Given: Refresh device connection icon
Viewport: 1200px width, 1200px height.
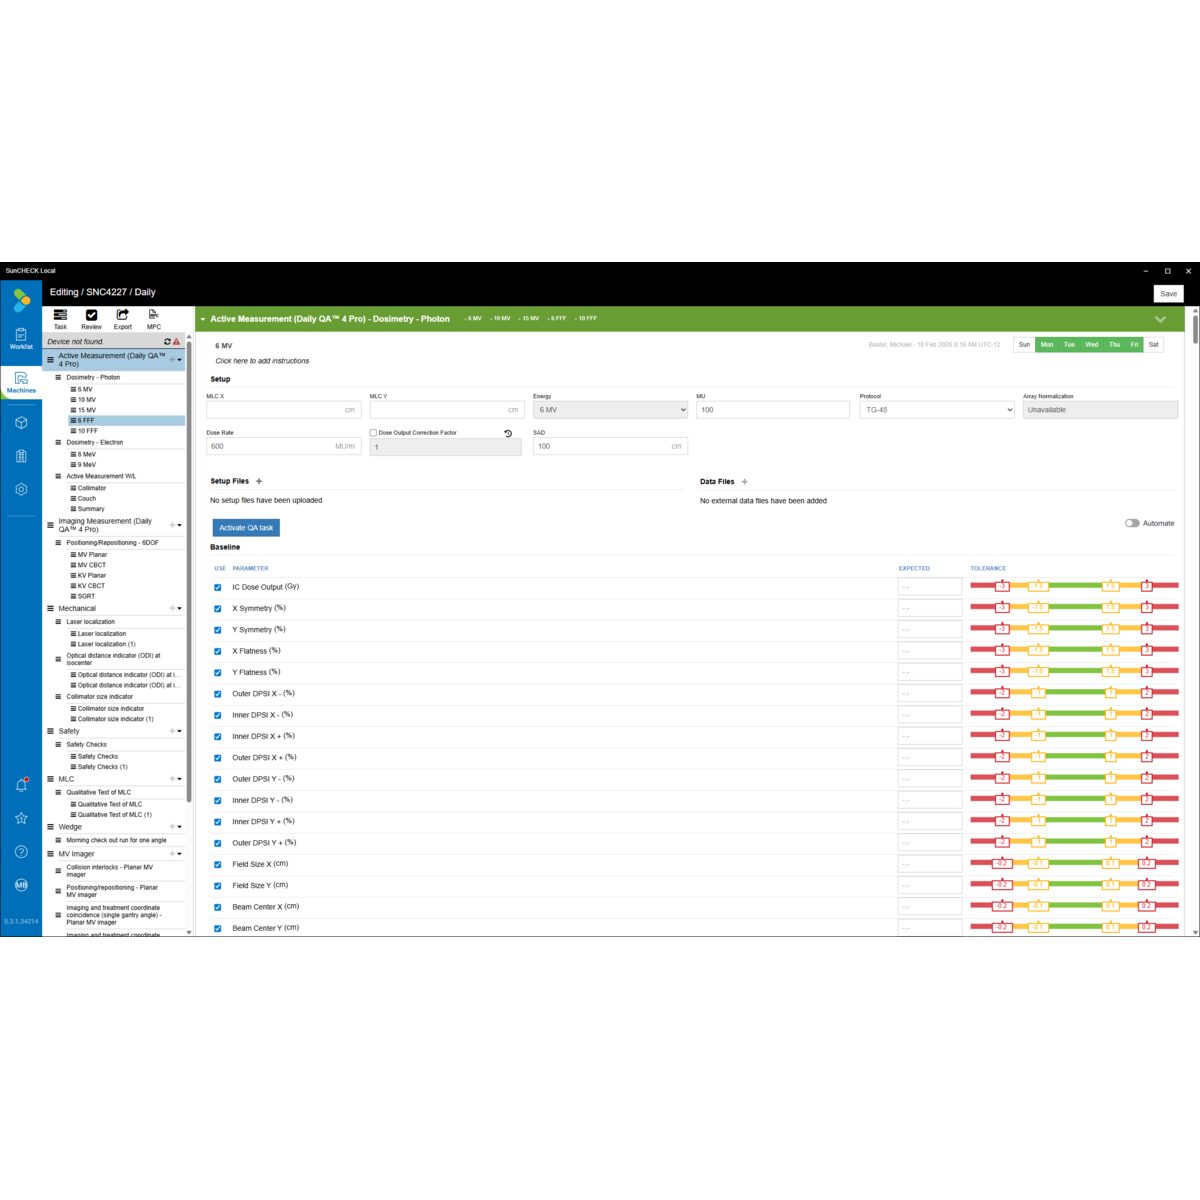Looking at the screenshot, I should click(167, 342).
